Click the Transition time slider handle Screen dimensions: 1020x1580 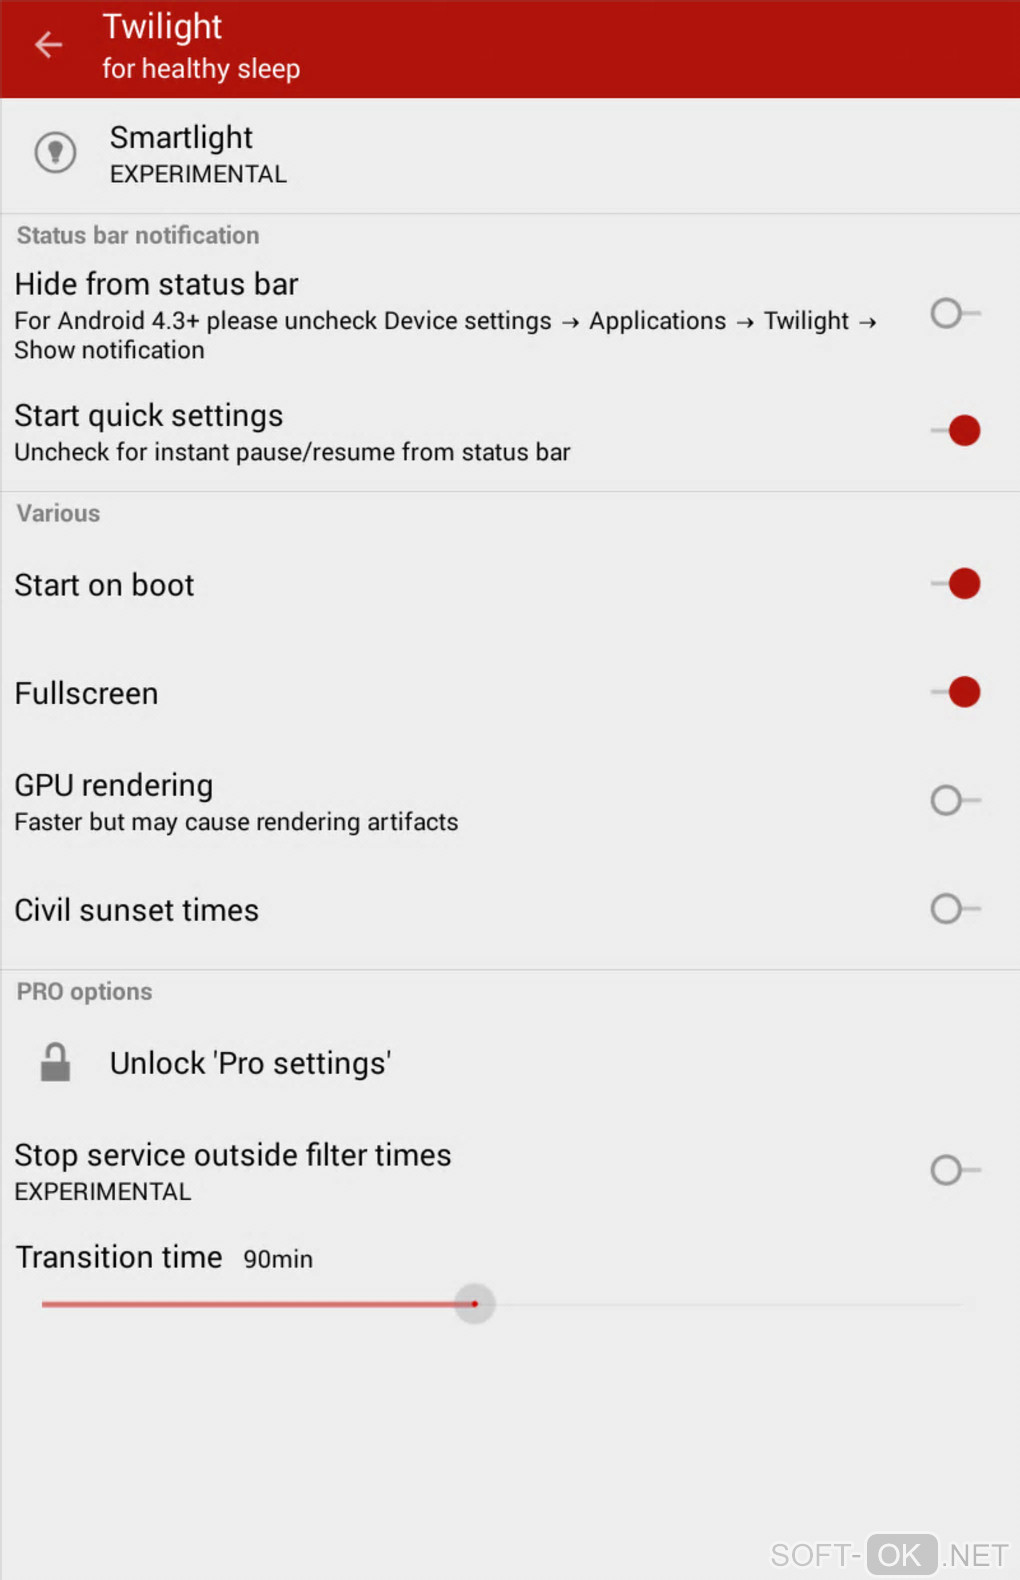tap(475, 1304)
